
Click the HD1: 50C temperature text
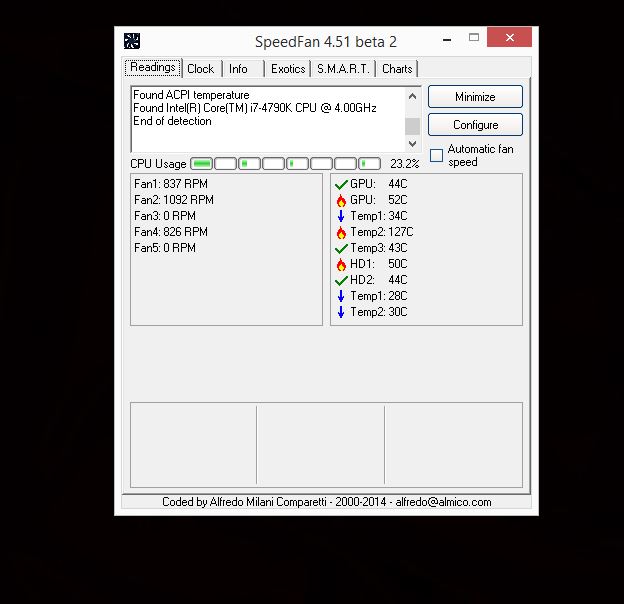coord(378,264)
